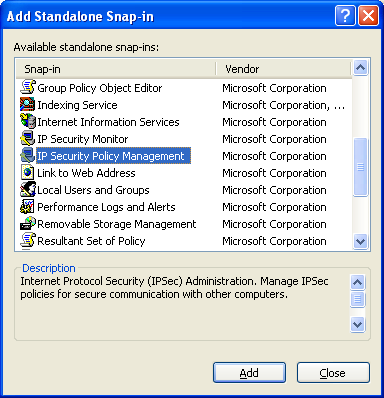Click the Description box scroll up arrow
384x398 pixels.
pyautogui.click(x=358, y=282)
